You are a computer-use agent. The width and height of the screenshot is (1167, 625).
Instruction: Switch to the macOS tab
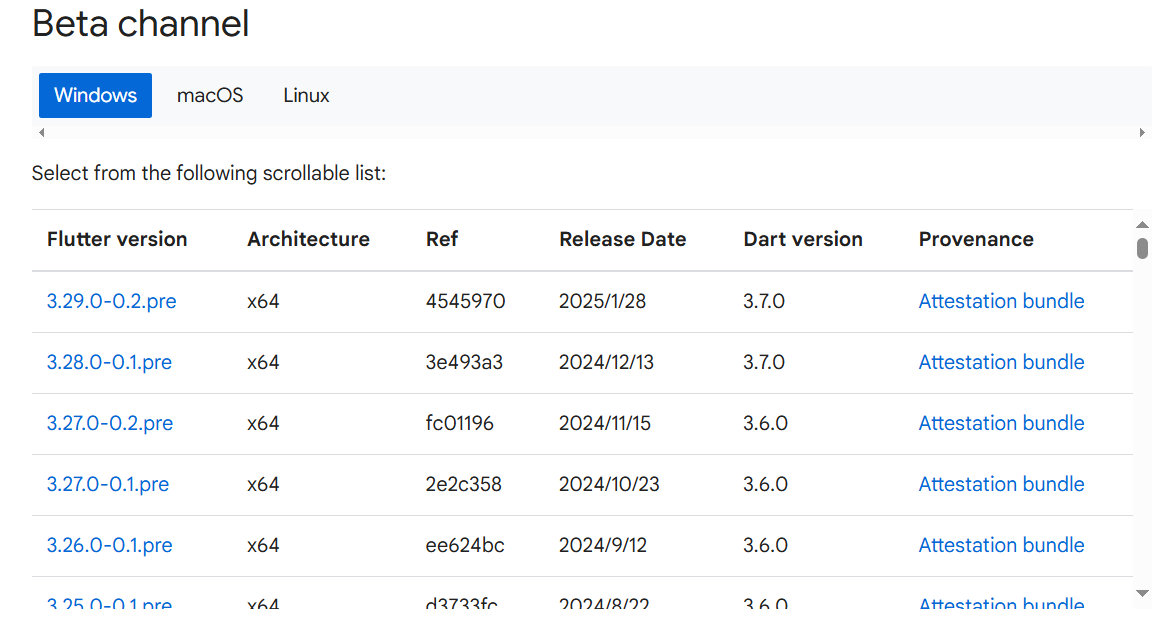(x=210, y=96)
